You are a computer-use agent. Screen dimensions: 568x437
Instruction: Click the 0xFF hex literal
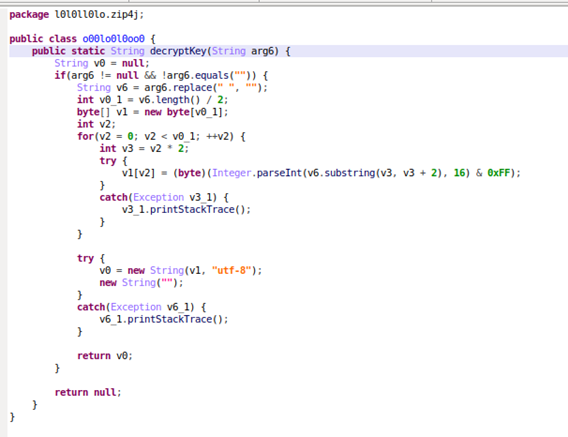pos(498,173)
